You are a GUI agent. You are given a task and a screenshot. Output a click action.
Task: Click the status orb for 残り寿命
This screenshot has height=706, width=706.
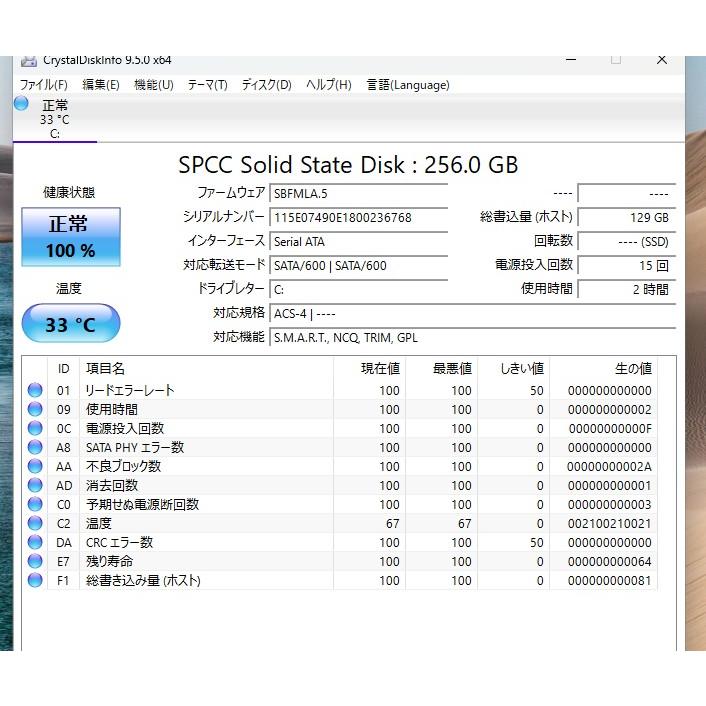35,561
